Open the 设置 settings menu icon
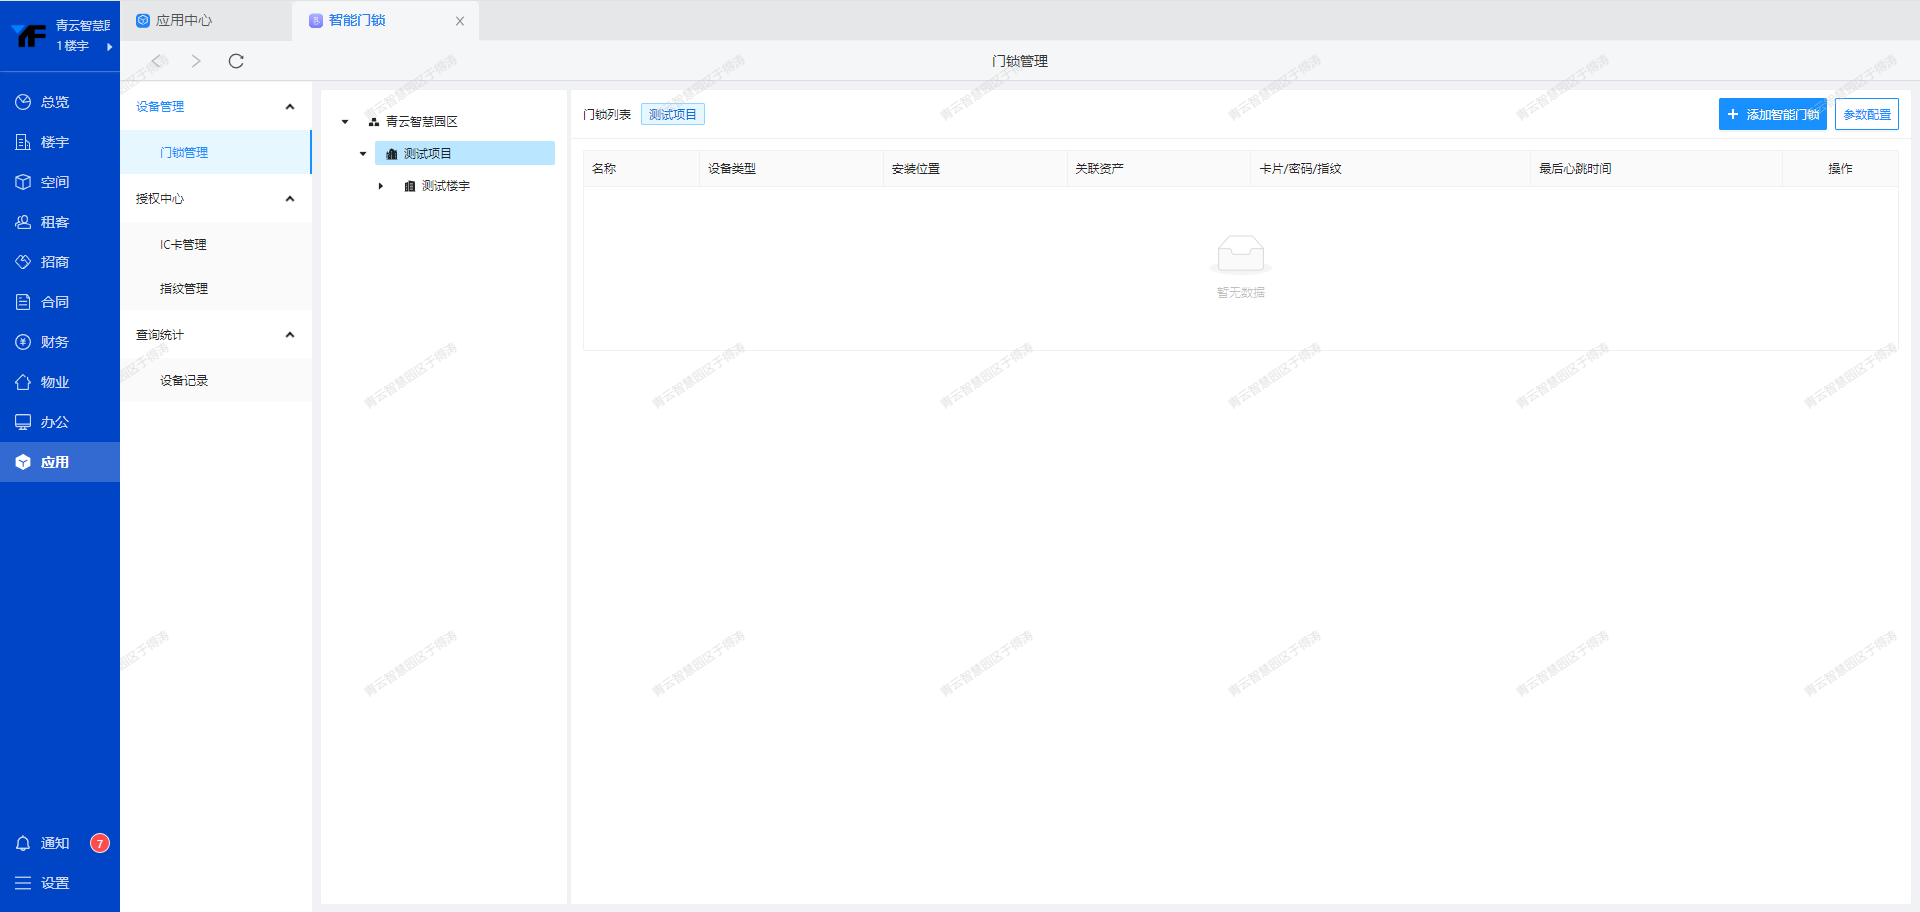 pyautogui.click(x=23, y=883)
